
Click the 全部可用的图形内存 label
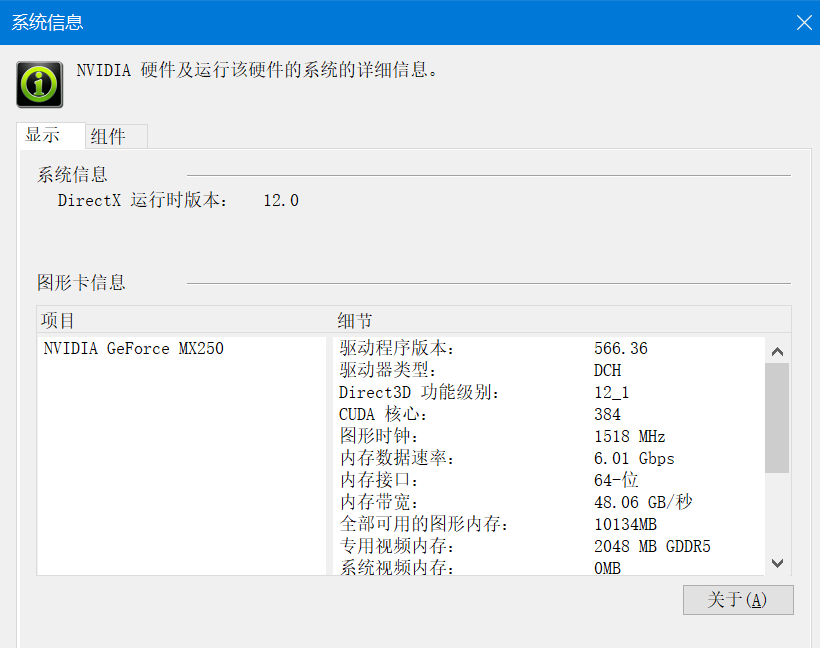[424, 524]
